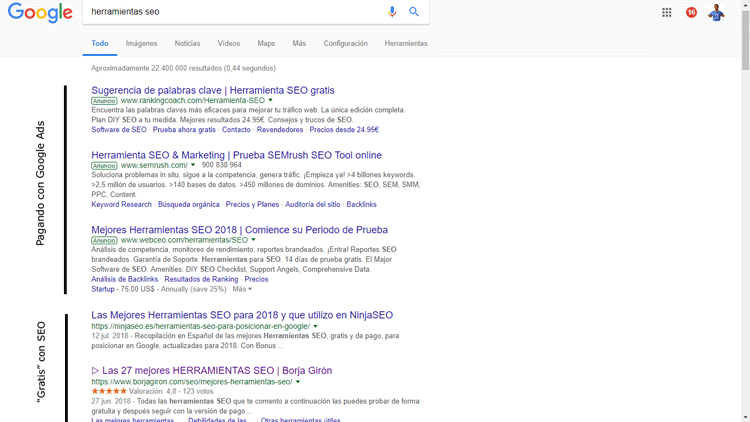Viewport: 750px width, 422px height.
Task: Open the account profile avatar
Action: [716, 12]
